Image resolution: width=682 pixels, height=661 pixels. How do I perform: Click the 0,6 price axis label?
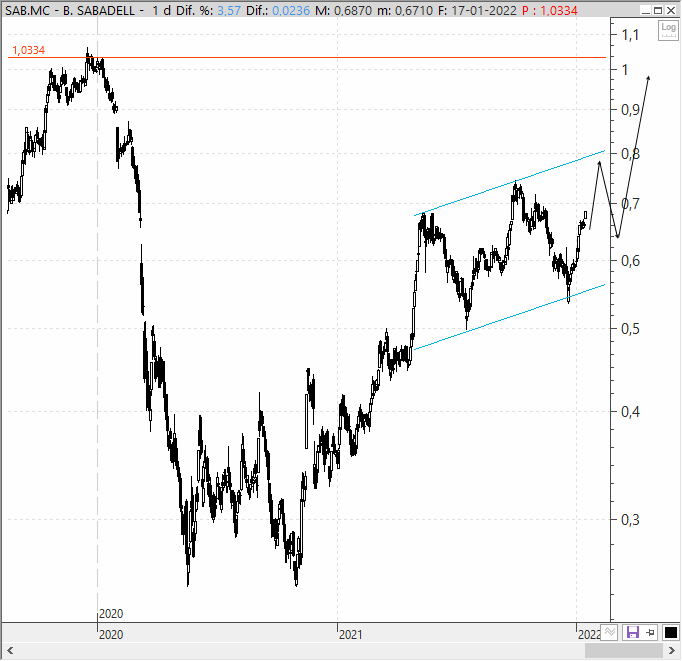click(630, 261)
